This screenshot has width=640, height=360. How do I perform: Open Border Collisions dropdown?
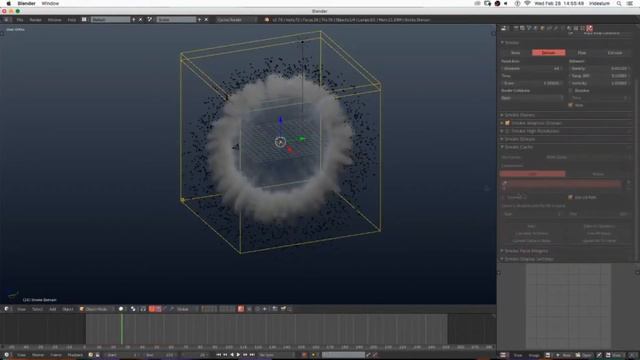[532, 98]
